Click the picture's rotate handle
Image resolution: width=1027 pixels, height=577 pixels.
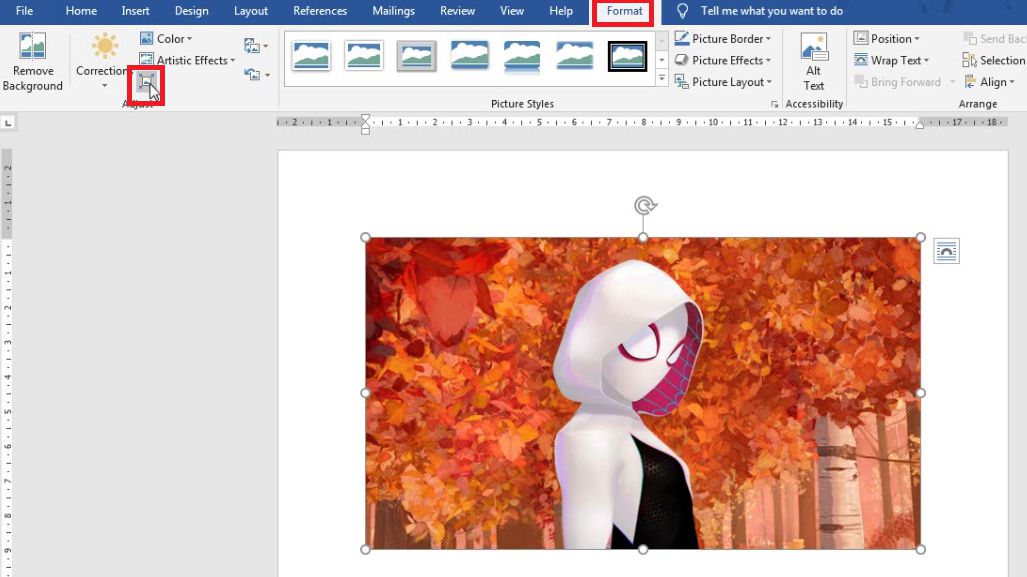point(645,206)
